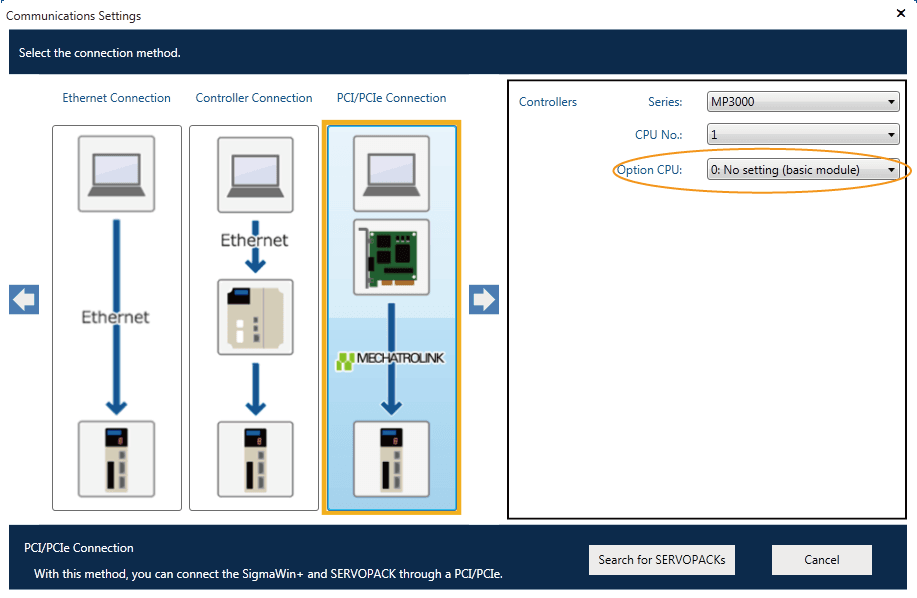Click the Cancel button
The width and height of the screenshot is (917, 598).
[821, 560]
